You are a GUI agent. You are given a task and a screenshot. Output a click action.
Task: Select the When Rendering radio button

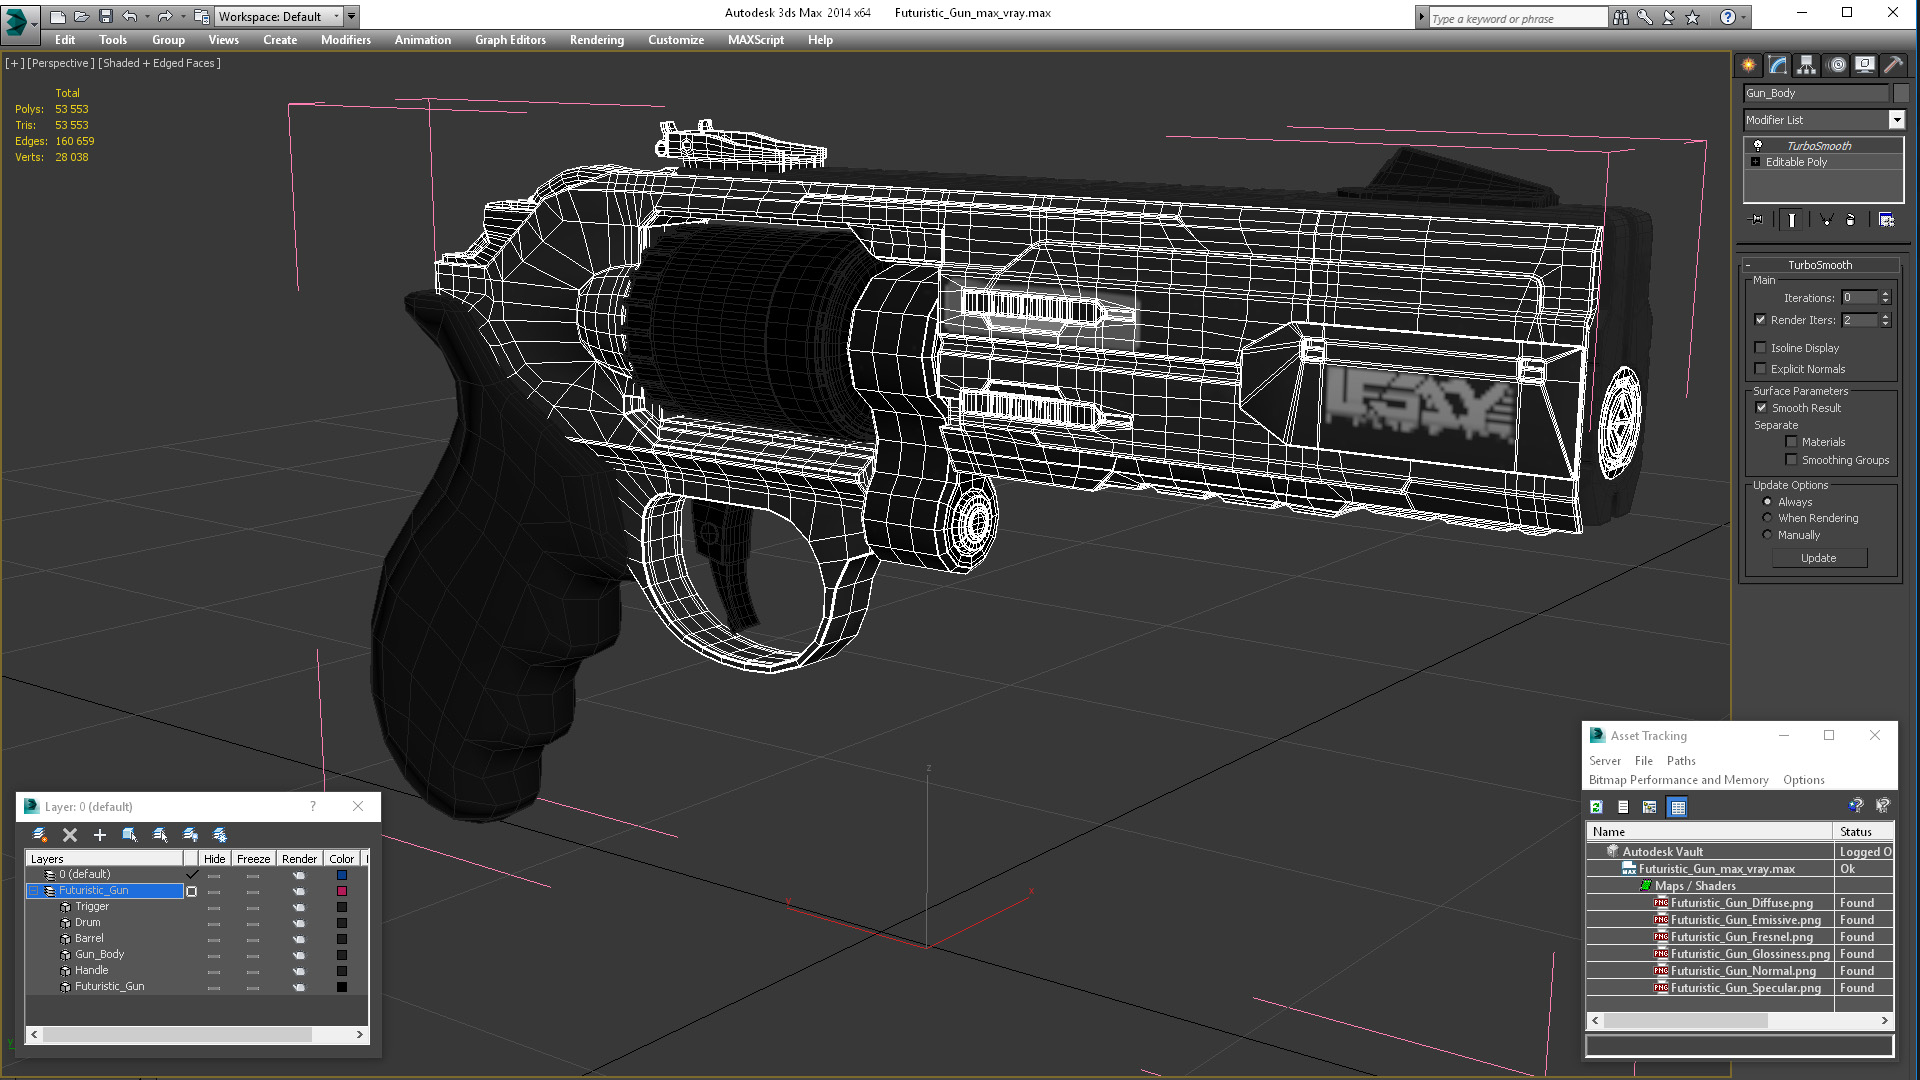click(1767, 518)
